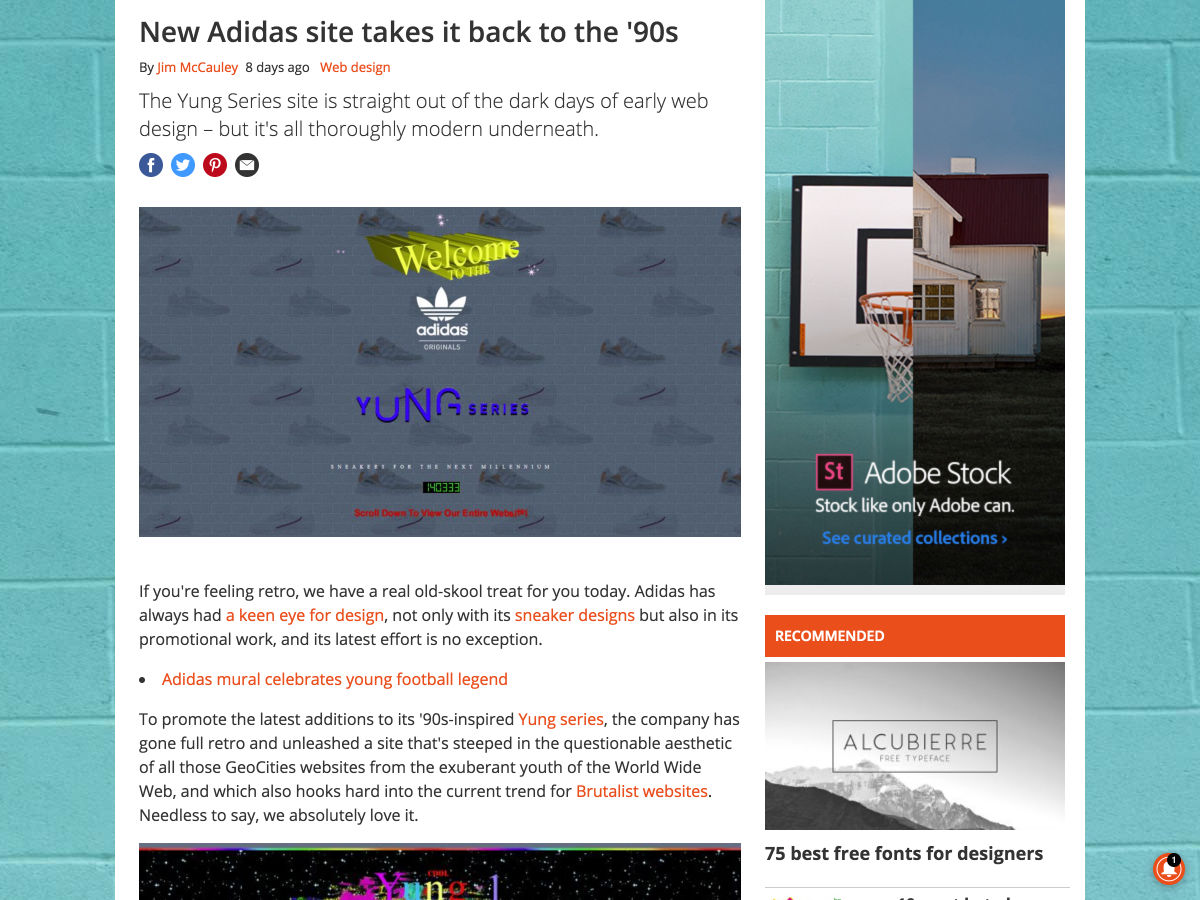The image size is (1200, 900).
Task: Email the article using envelope icon
Action: coord(247,165)
